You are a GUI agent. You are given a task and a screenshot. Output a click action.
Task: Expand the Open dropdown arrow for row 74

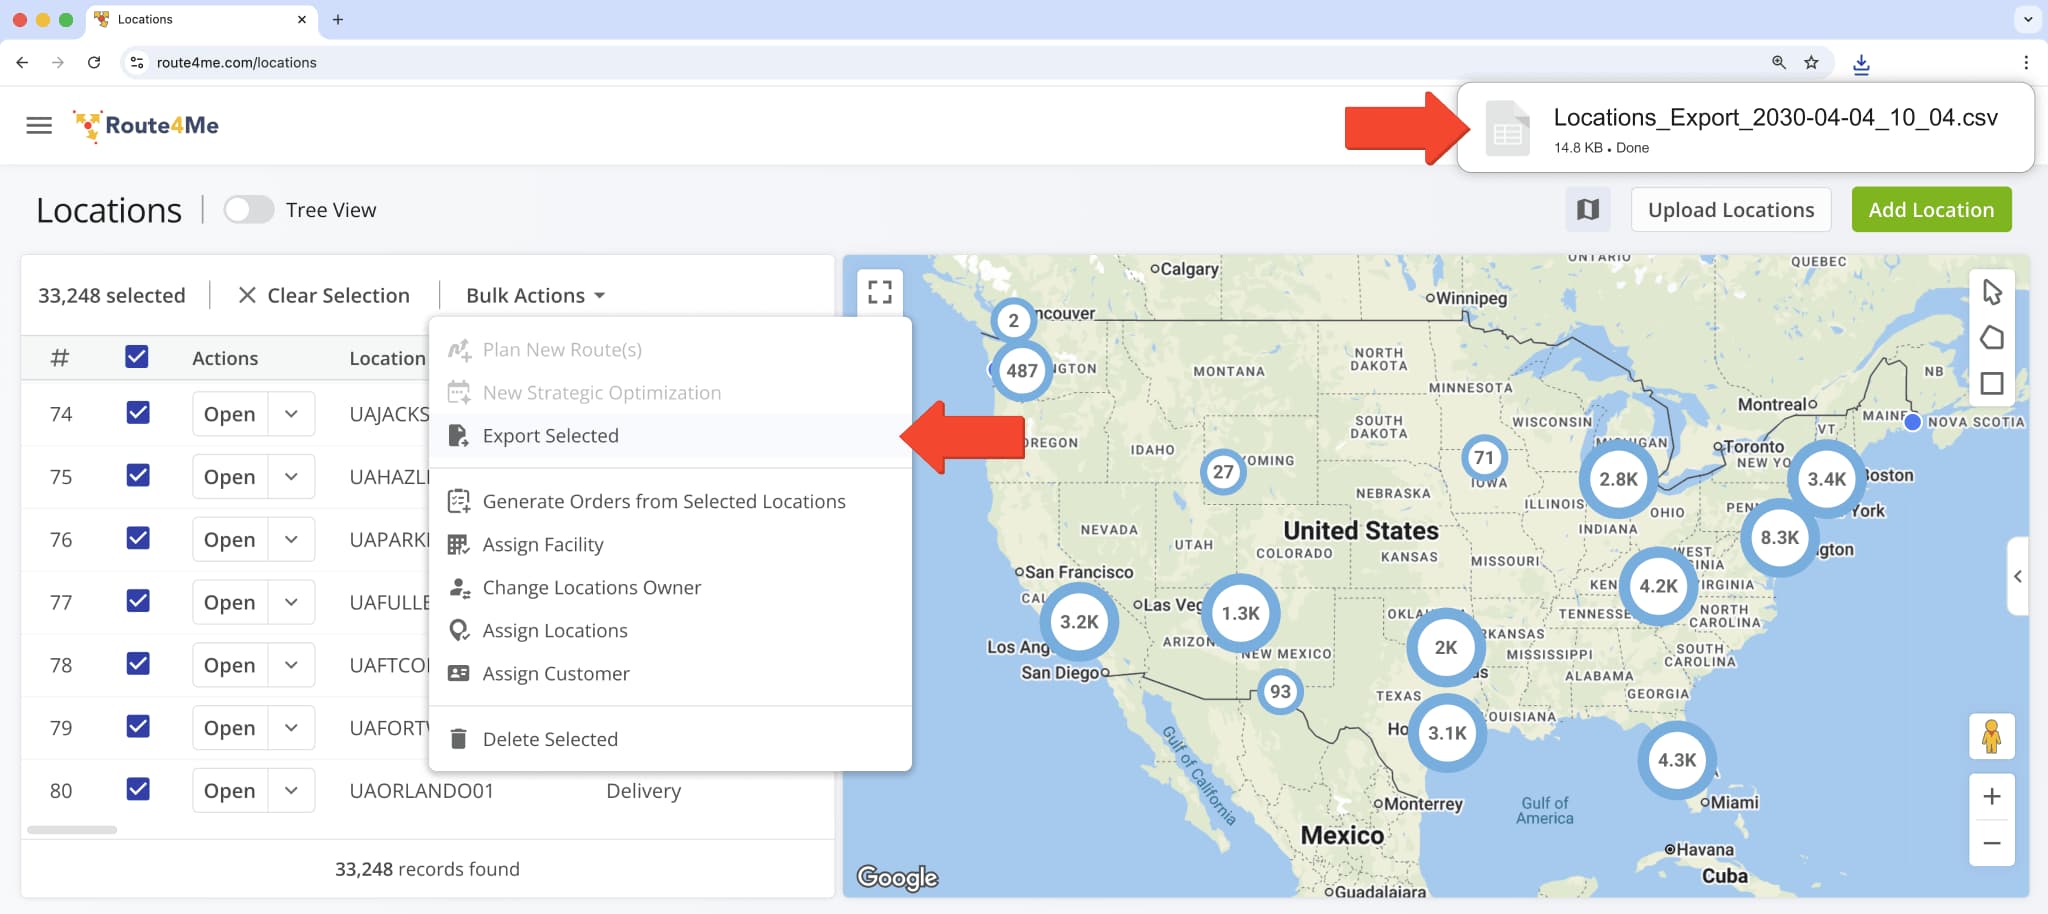(291, 414)
